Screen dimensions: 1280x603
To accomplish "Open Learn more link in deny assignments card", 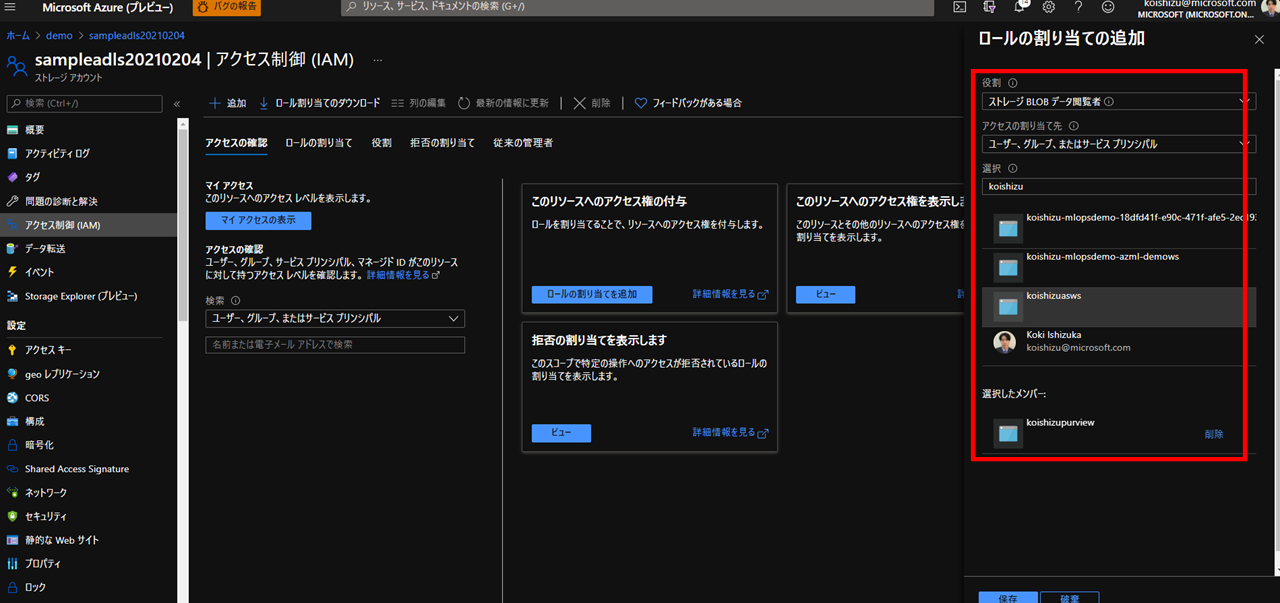I will (x=730, y=432).
